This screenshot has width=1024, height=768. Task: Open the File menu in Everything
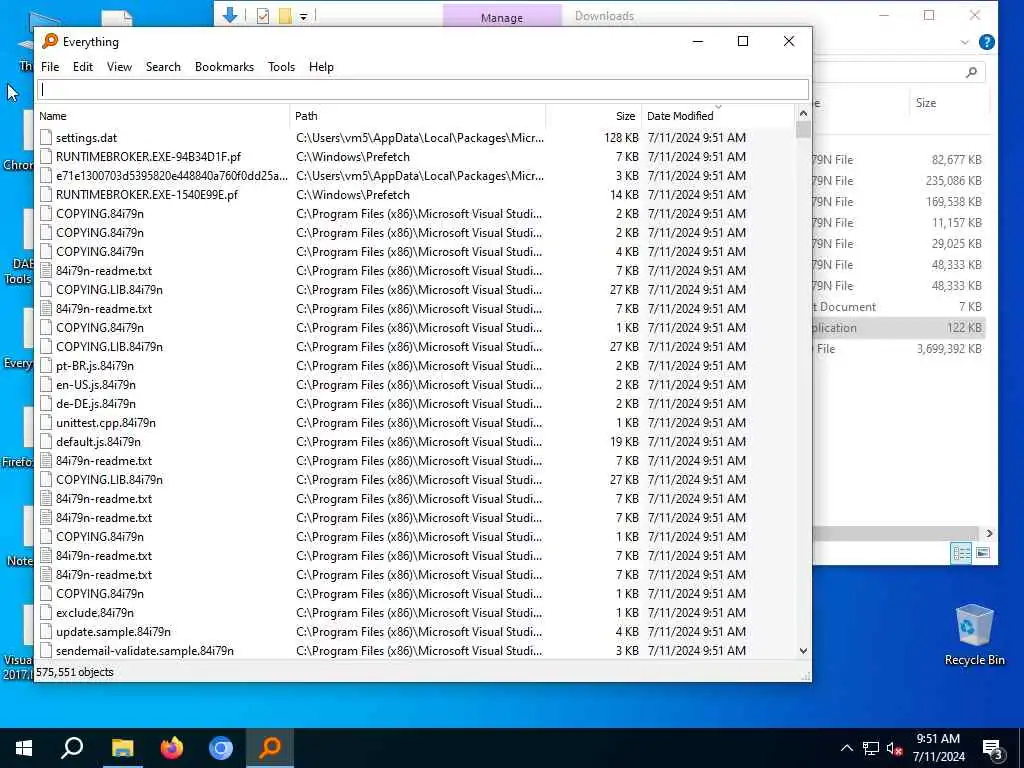coord(50,67)
